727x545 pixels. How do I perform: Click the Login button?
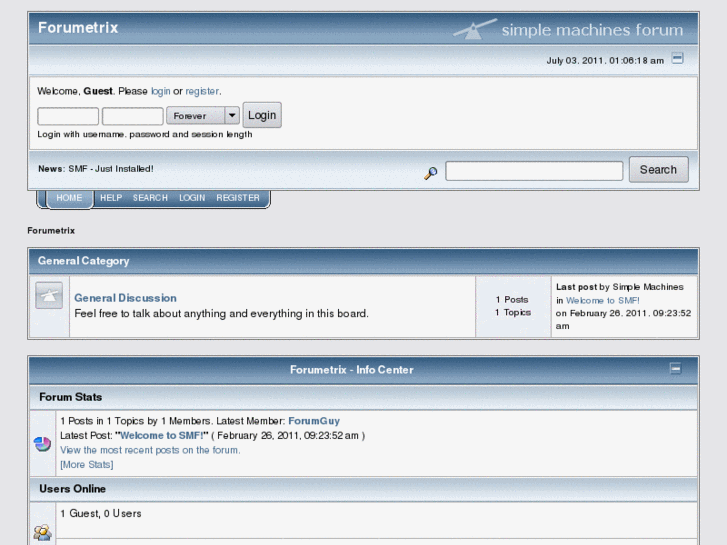pyautogui.click(x=262, y=115)
